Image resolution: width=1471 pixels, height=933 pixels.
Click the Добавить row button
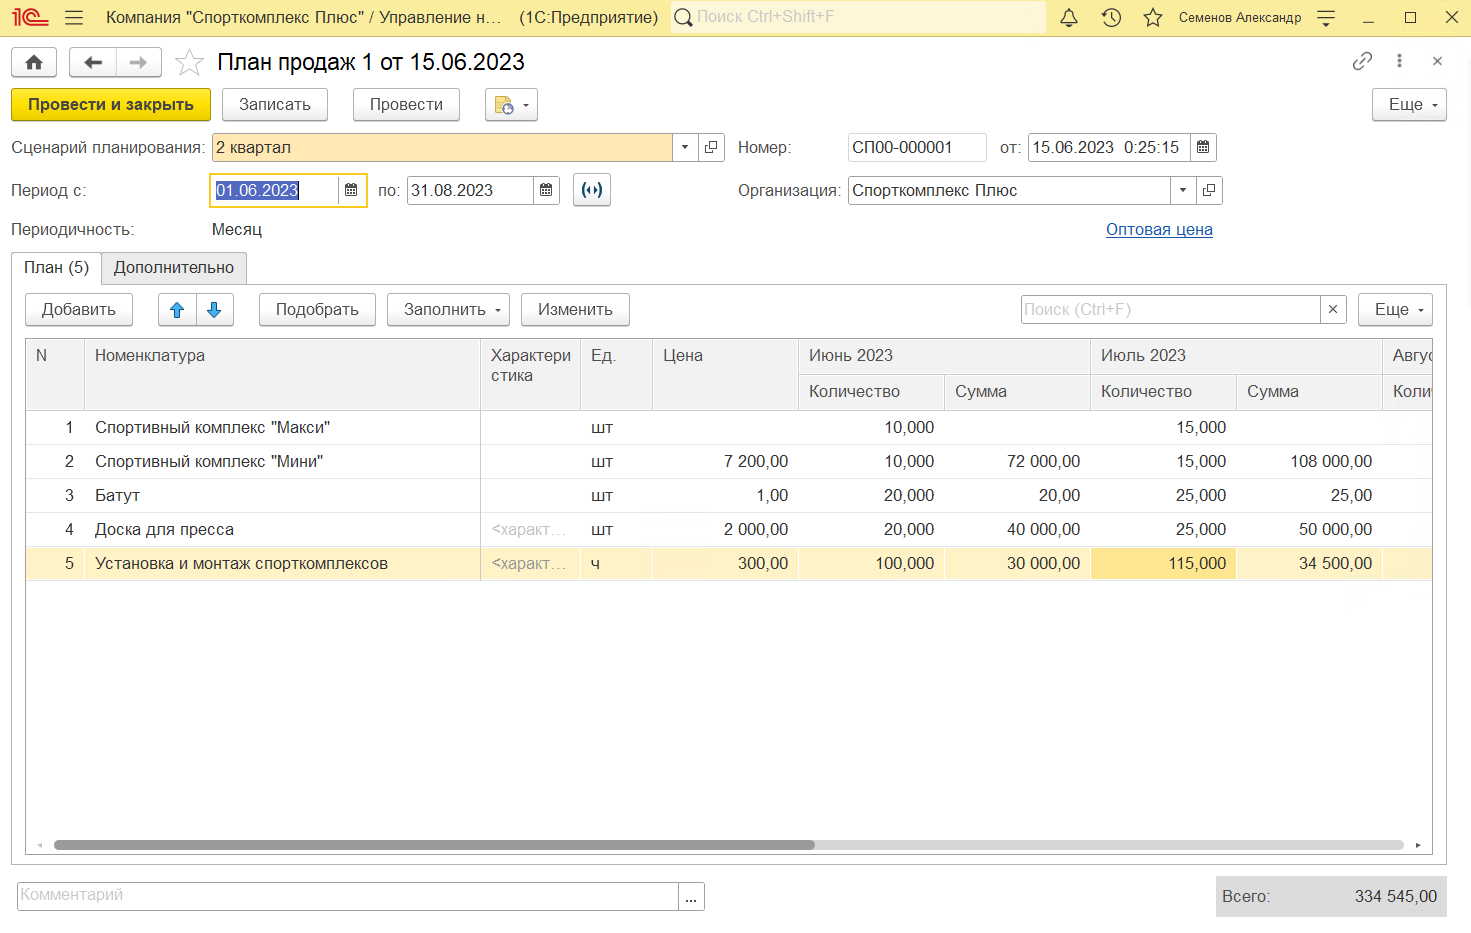point(79,310)
